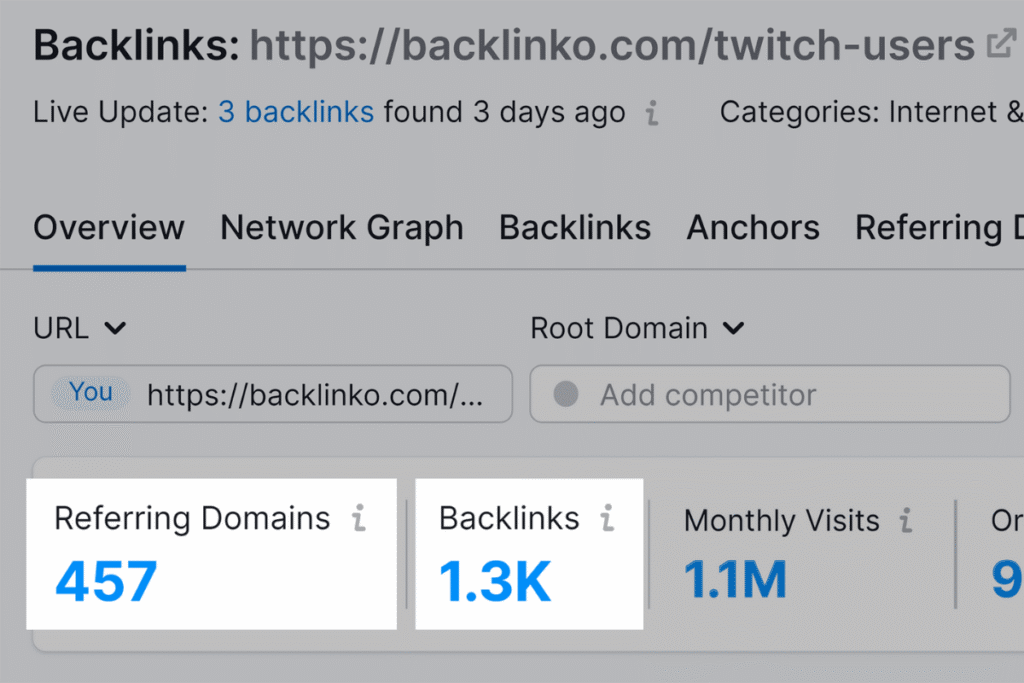Click the "You" badge in the URL field
Image resolution: width=1024 pixels, height=683 pixels.
(91, 393)
